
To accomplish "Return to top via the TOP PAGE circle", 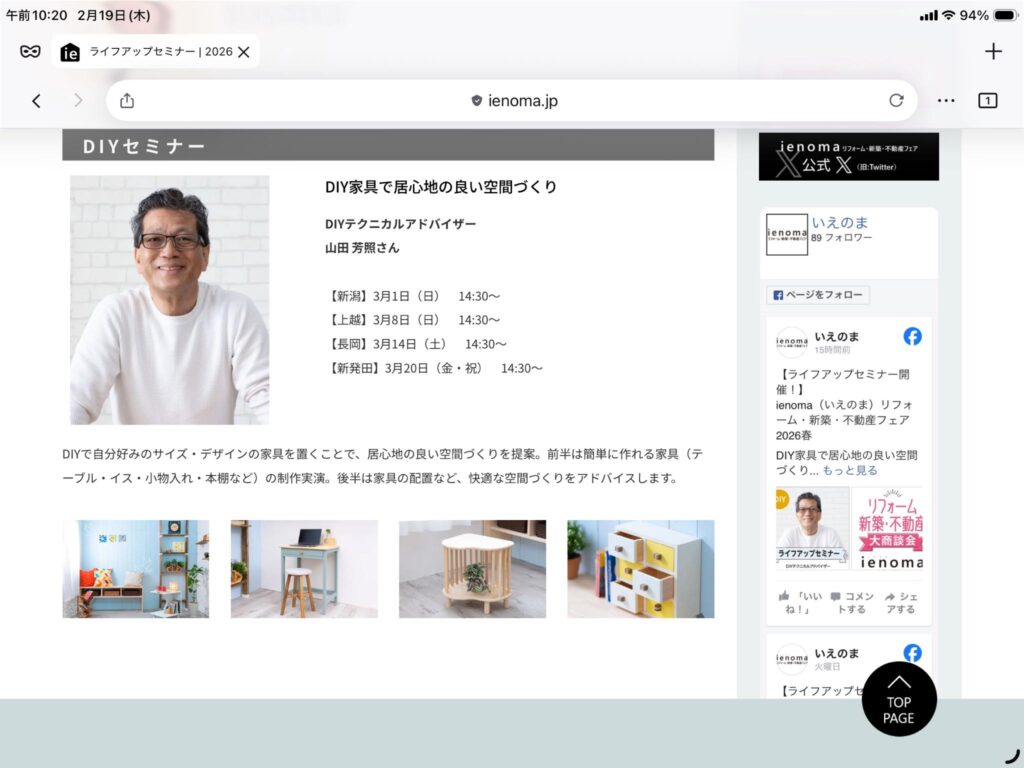I will [x=898, y=699].
